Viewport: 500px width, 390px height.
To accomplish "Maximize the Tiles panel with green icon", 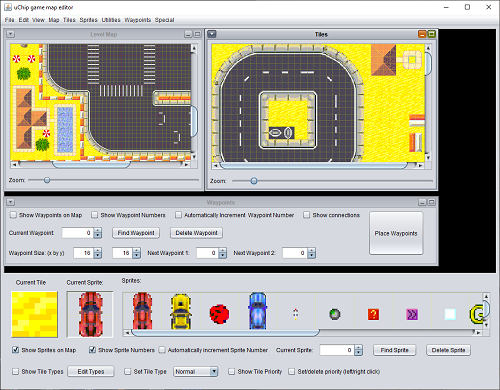I will pos(432,34).
